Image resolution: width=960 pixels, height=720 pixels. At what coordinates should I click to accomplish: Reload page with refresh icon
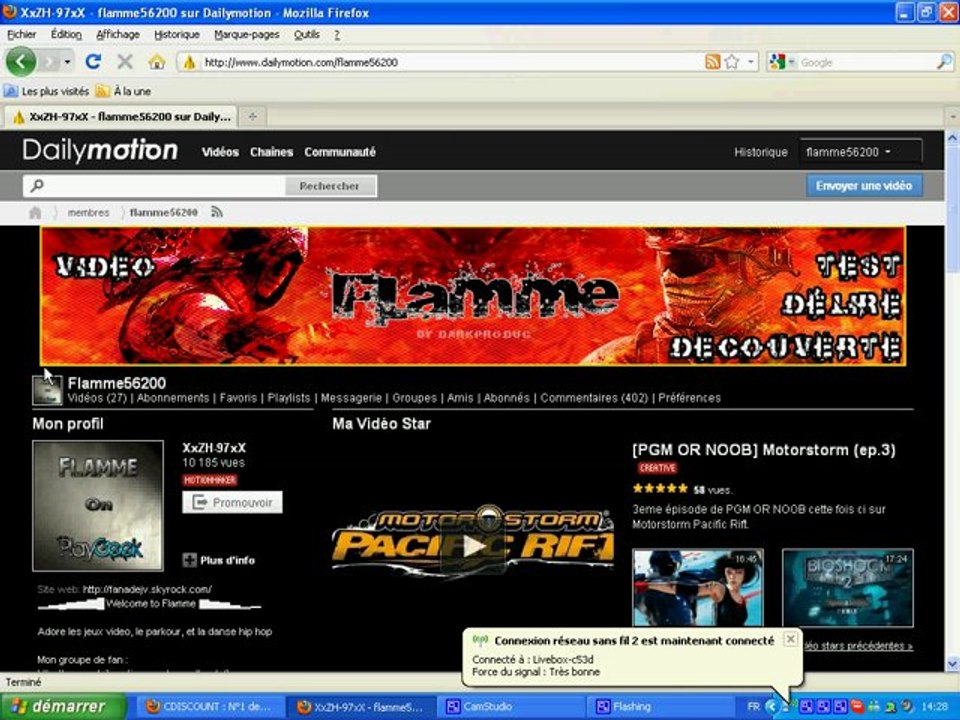[93, 62]
